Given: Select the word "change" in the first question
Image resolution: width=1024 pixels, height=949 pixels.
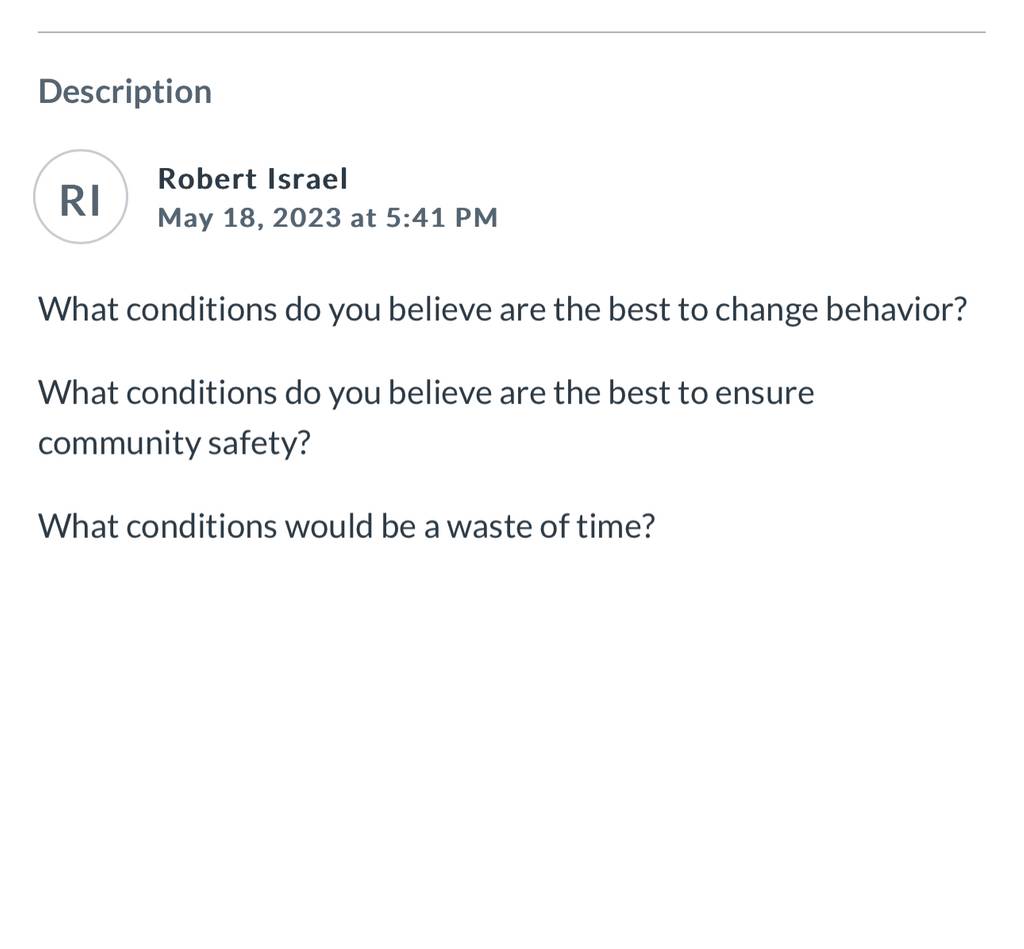Looking at the screenshot, I should coord(766,311).
